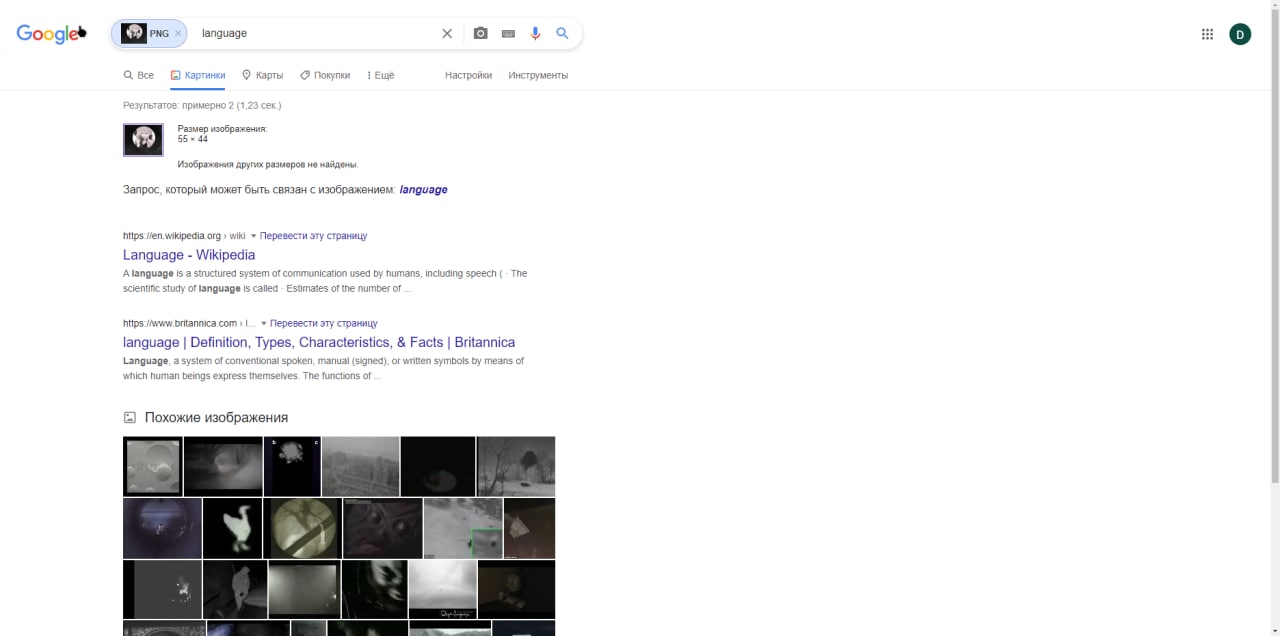
Task: Click the www.britannica.com URL text
Action: 180,323
